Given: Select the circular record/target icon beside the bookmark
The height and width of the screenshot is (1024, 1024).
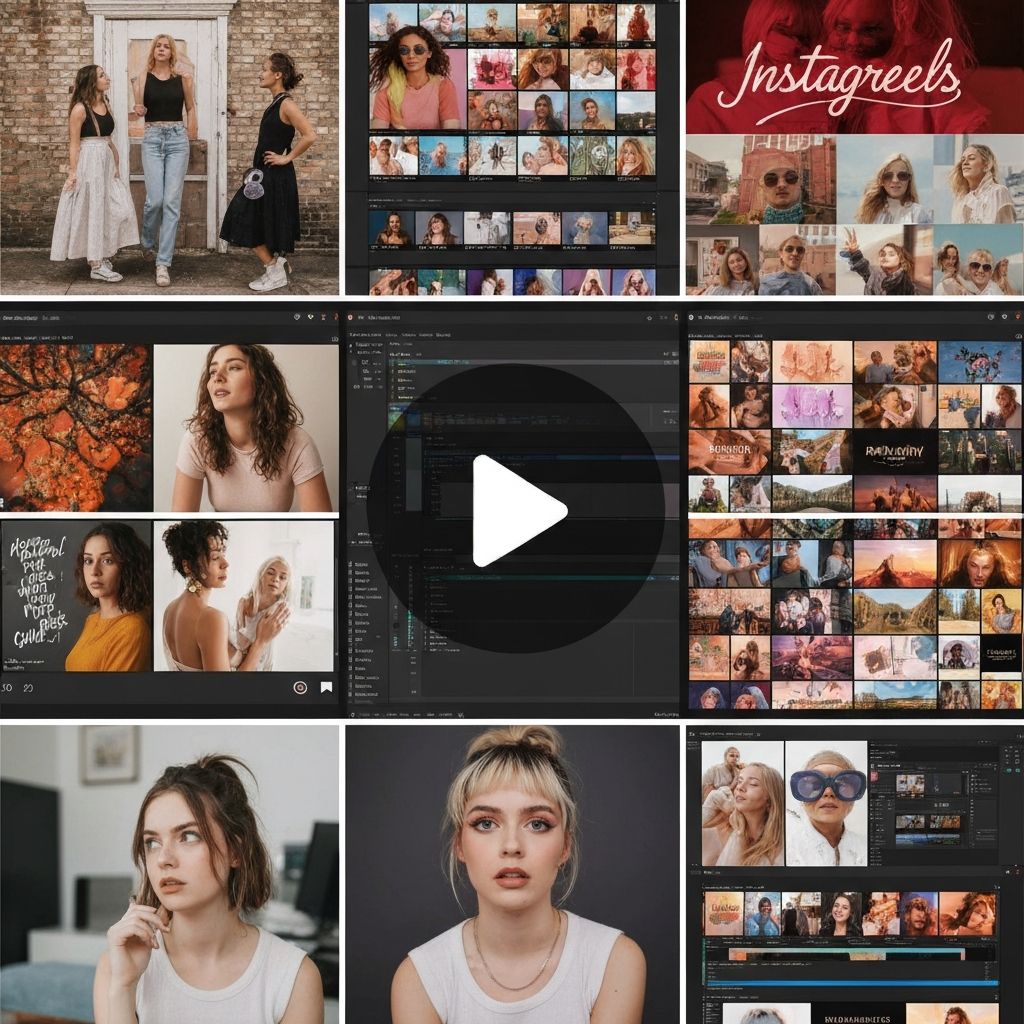Looking at the screenshot, I should 299,687.
